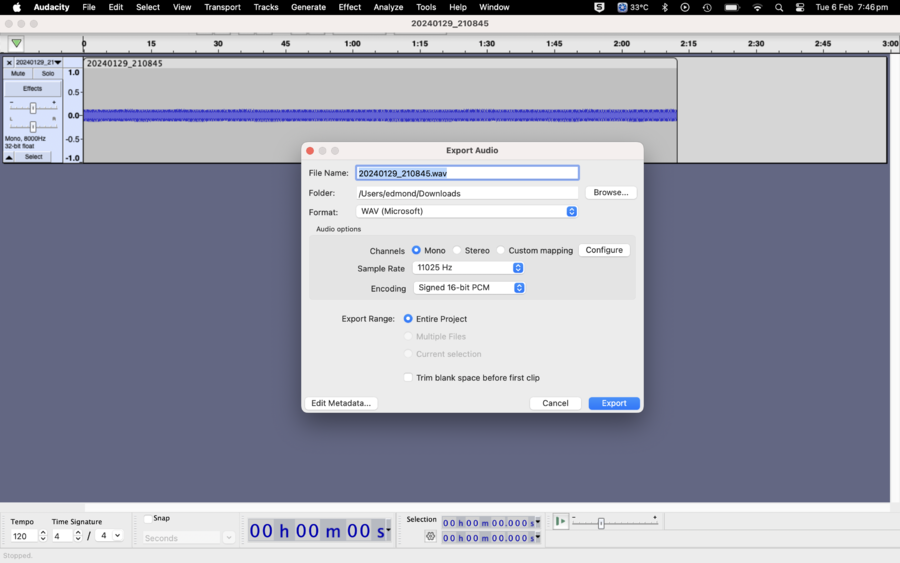This screenshot has height=563, width=900.
Task: Click the green playhead marker in timeline
Action: [16, 44]
